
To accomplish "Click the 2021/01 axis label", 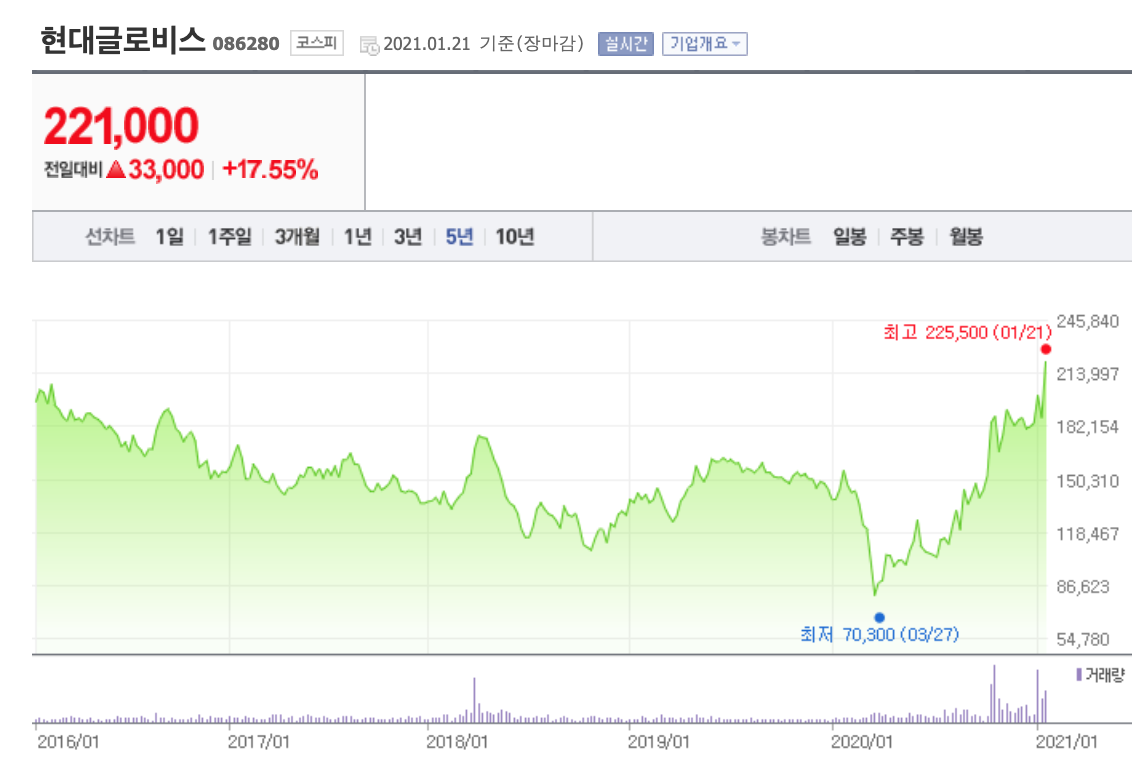I will tap(1066, 742).
